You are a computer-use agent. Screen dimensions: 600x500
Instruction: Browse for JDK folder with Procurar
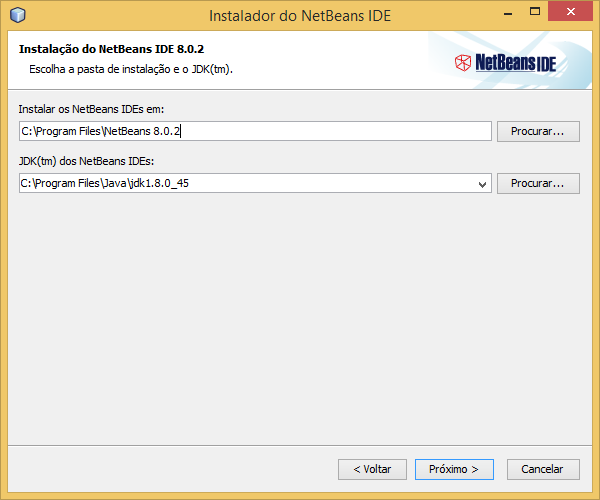pyautogui.click(x=538, y=183)
